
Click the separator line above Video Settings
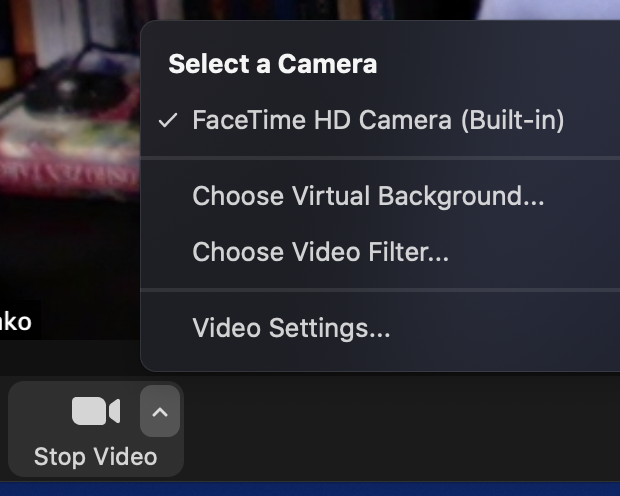pyautogui.click(x=380, y=290)
